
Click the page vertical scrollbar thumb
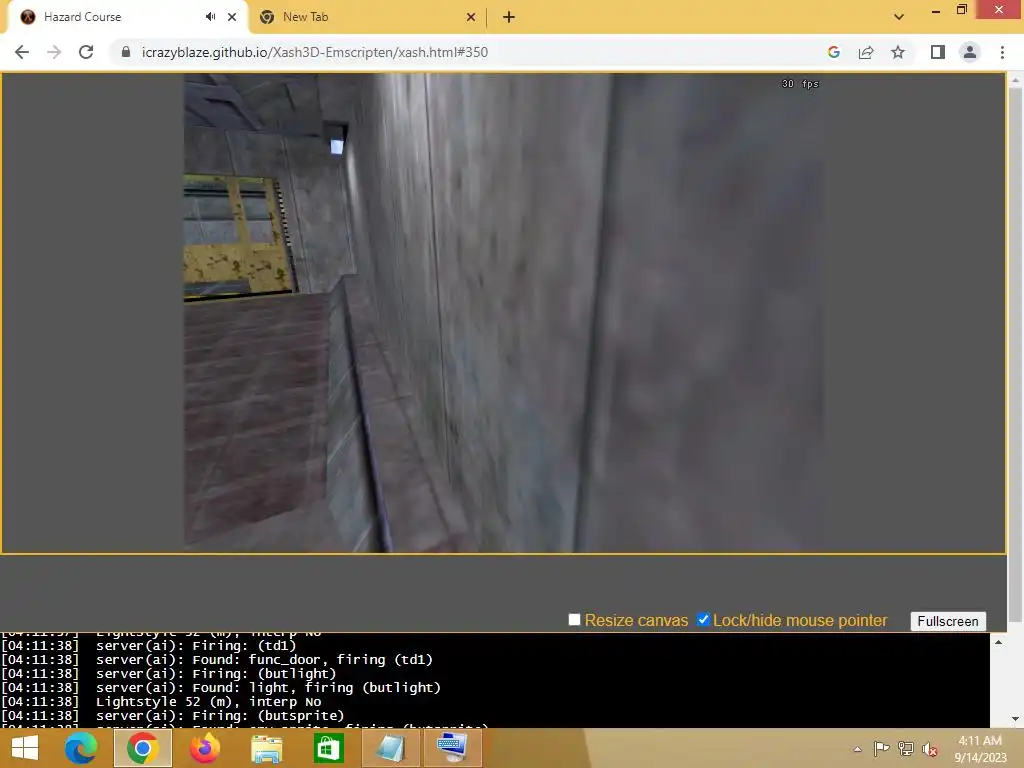[1016, 354]
